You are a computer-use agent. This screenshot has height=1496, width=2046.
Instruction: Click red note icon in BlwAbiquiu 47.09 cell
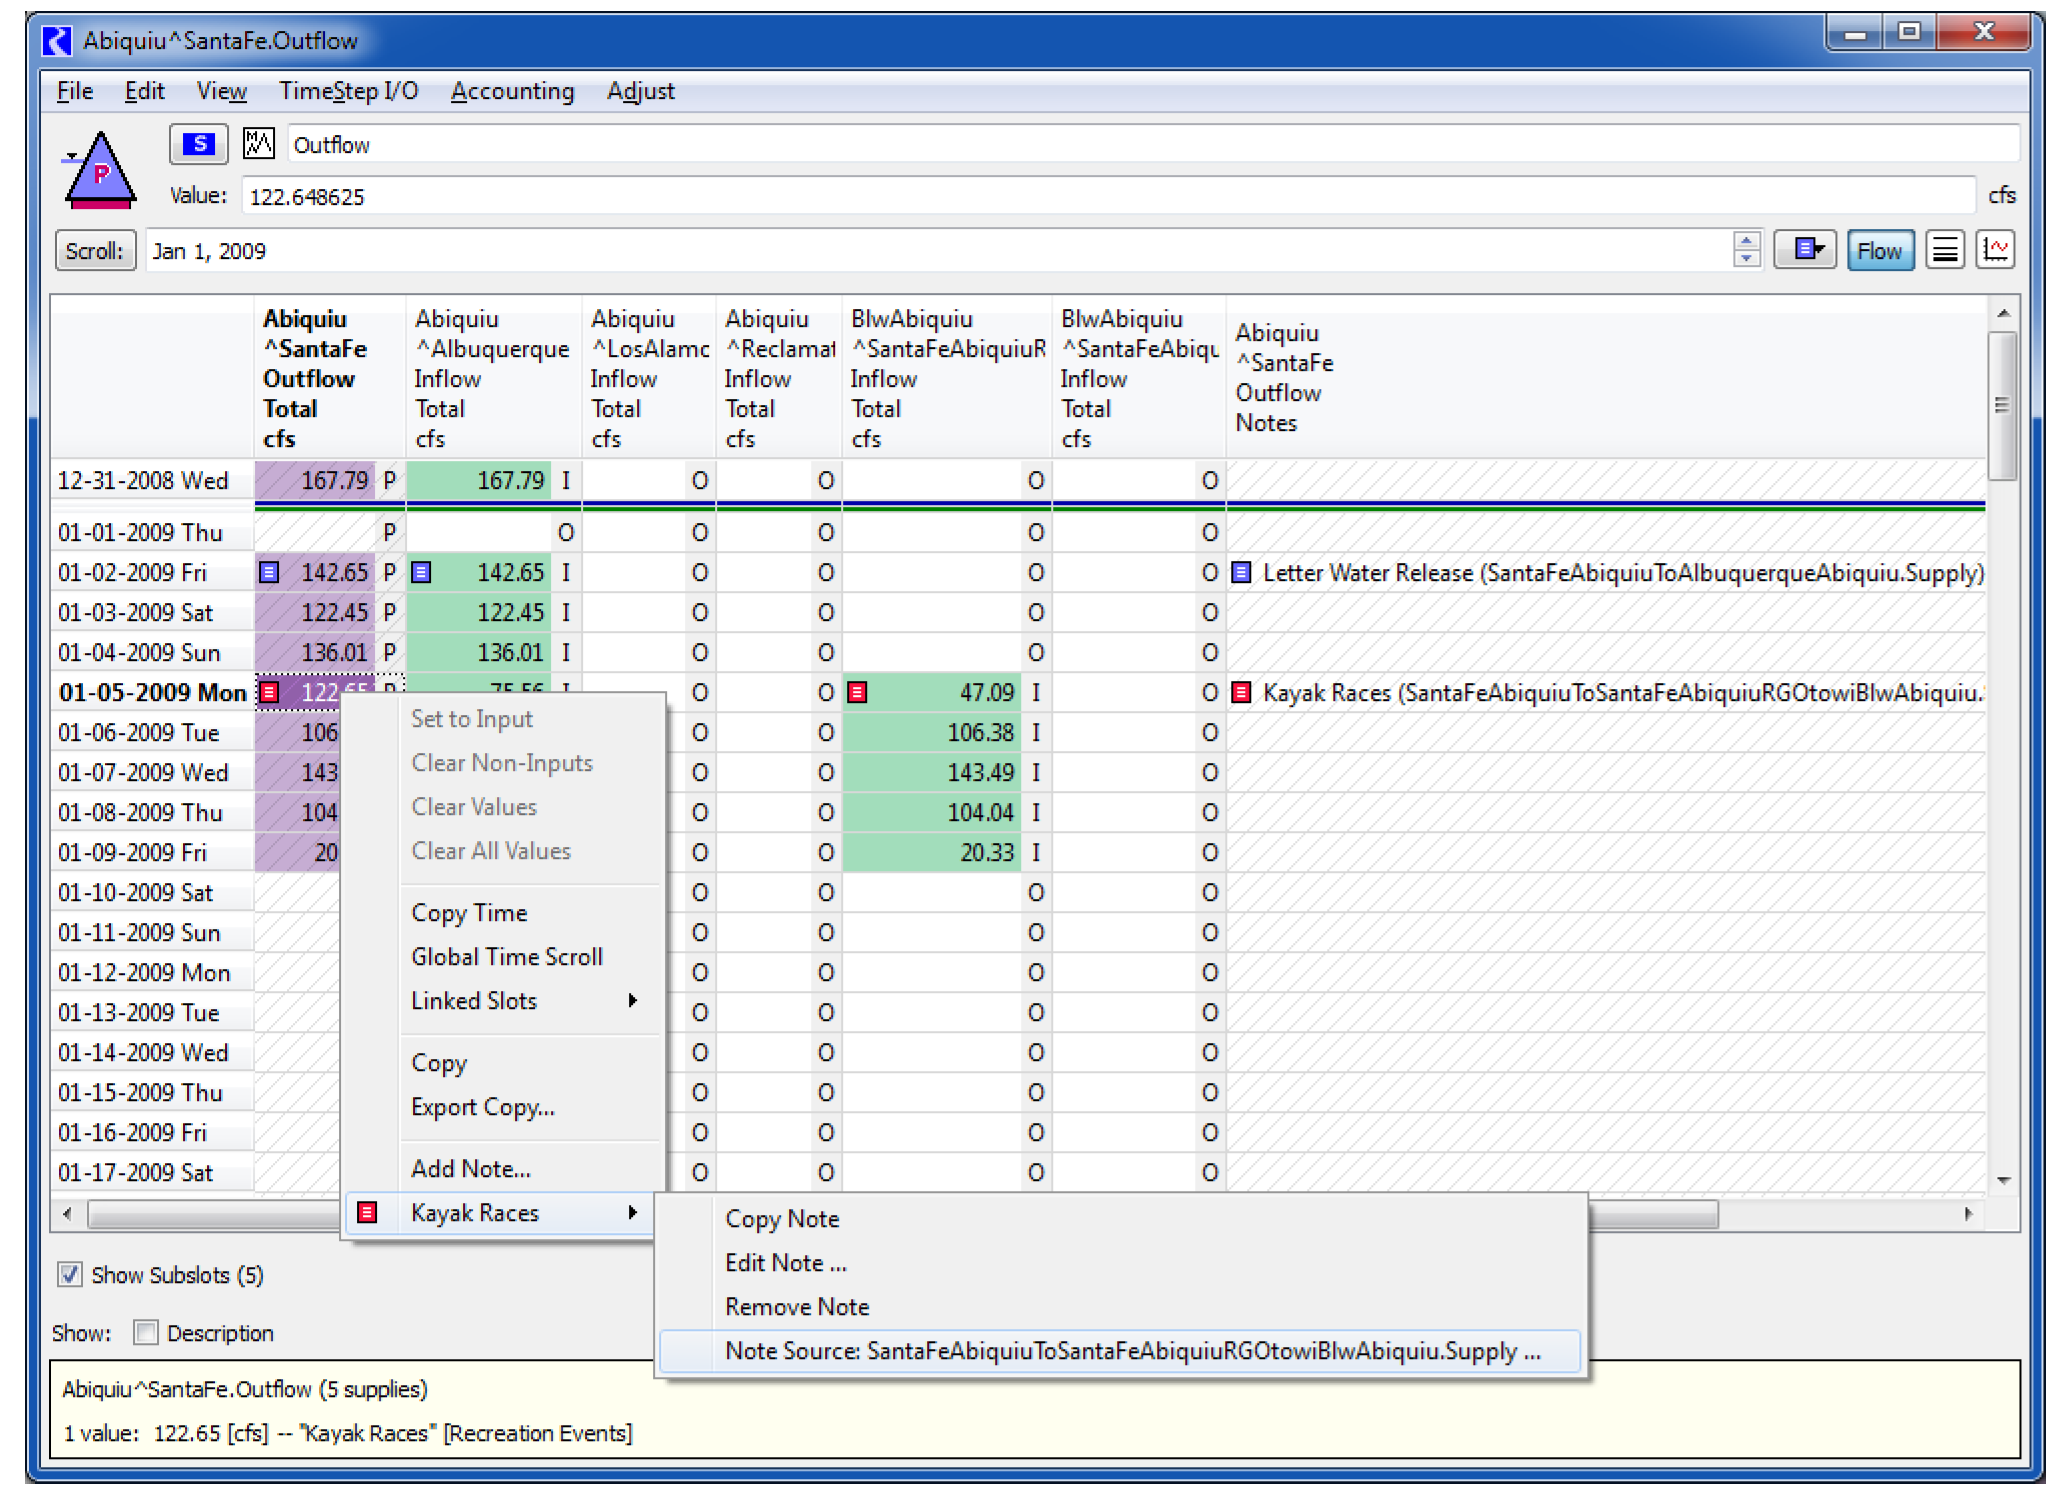857,693
